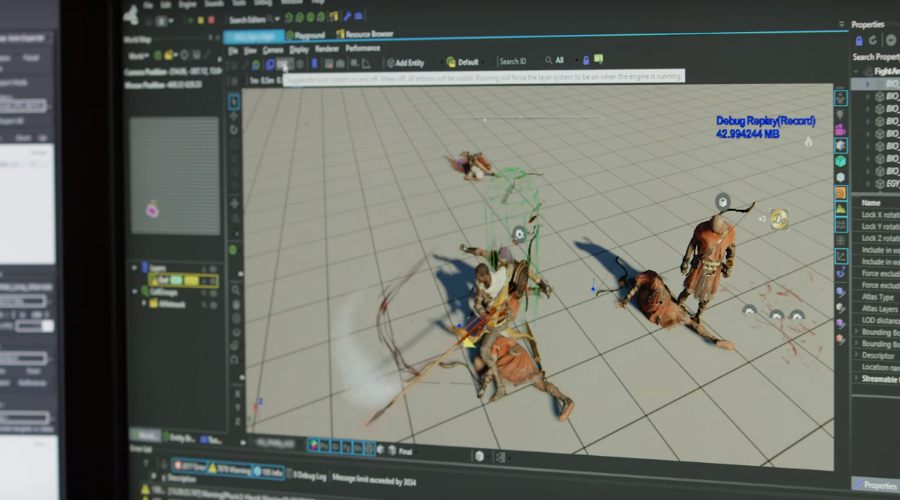Click the Search ID input field
The width and height of the screenshot is (900, 500).
click(x=518, y=61)
